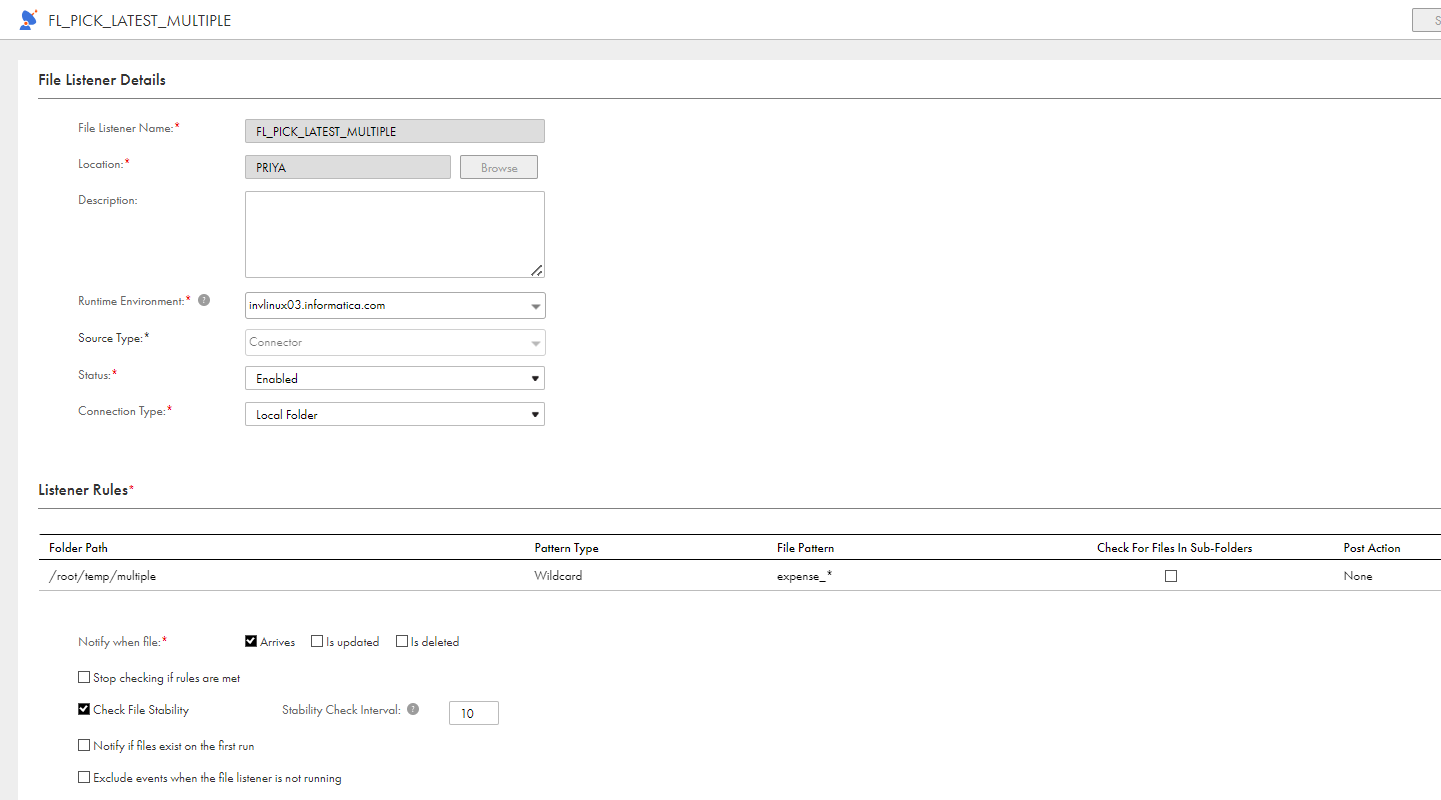This screenshot has height=800, width=1441.
Task: Enable the Is deleted checkbox
Action: (402, 641)
